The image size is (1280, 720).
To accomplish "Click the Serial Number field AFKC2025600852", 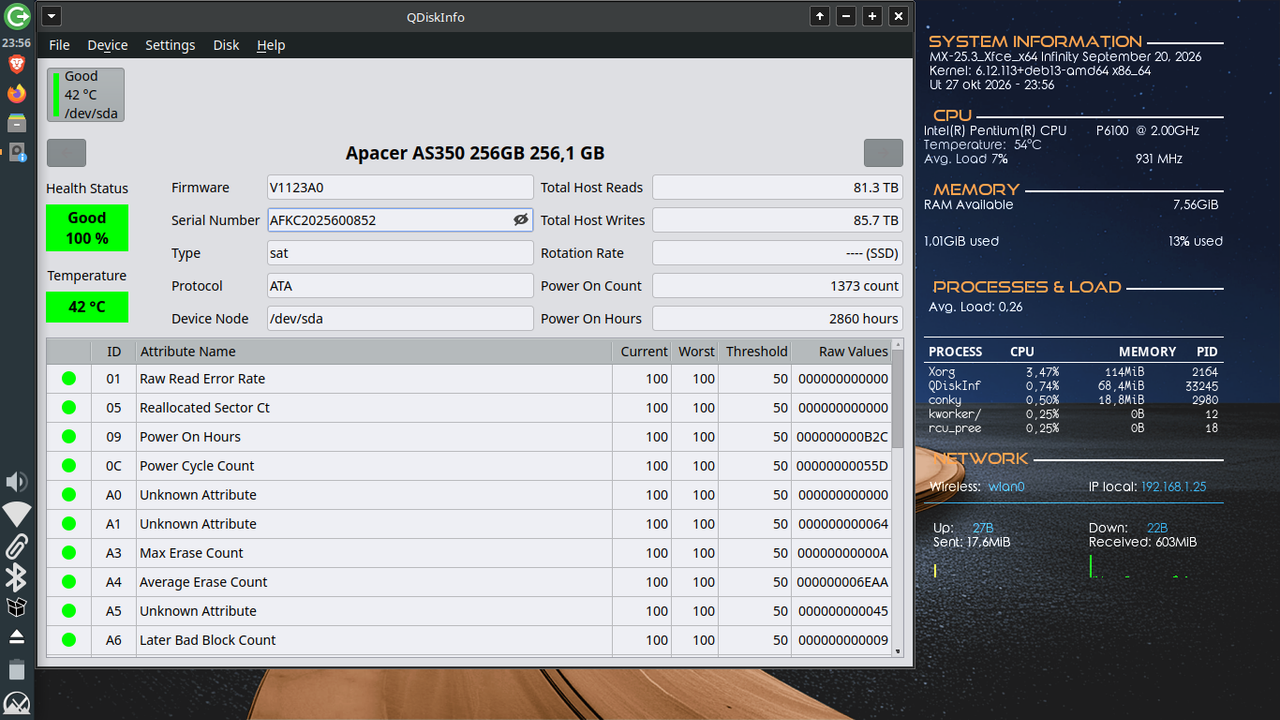I will click(400, 220).
